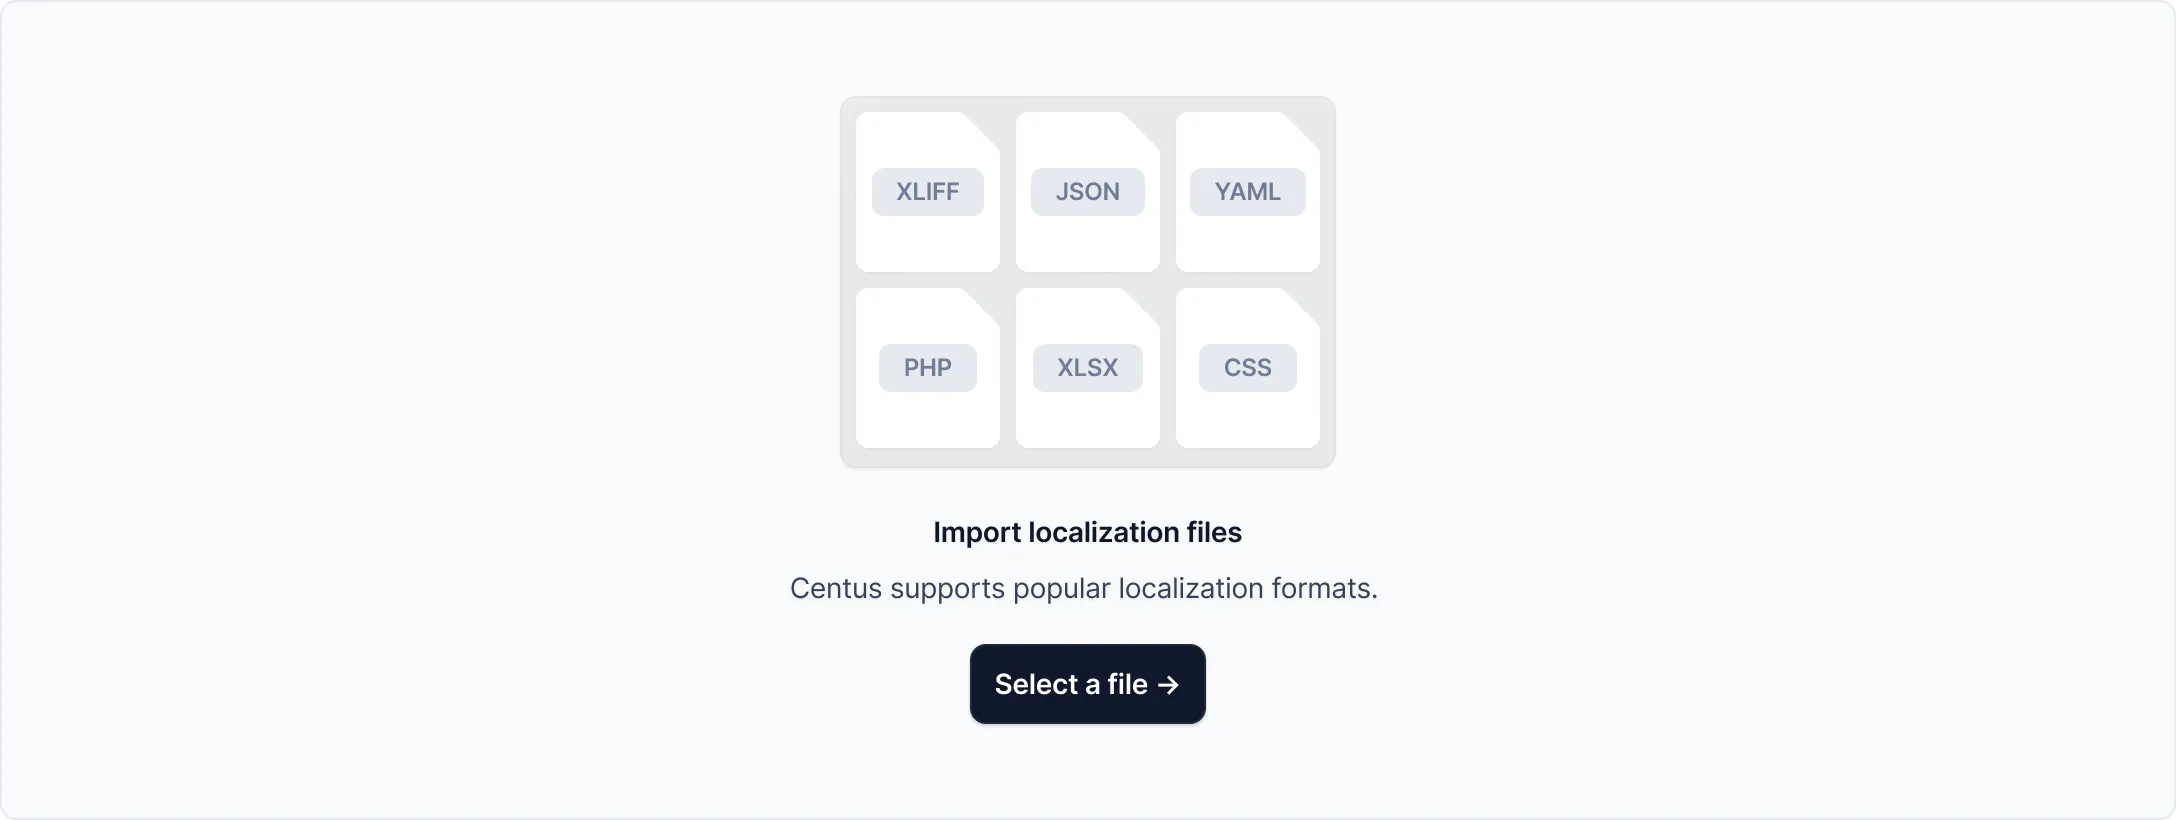Screen dimensions: 2176x820
Task: Select the PHP file format icon
Action: point(928,367)
